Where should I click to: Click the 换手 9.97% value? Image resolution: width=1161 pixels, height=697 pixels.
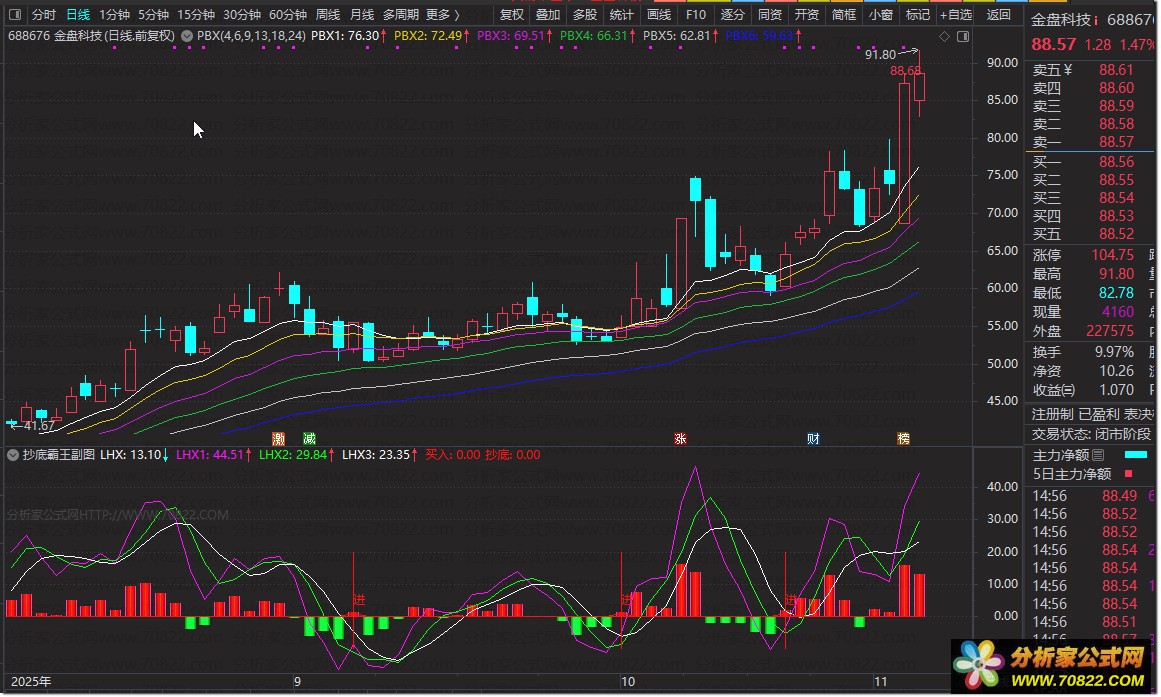(x=1114, y=352)
